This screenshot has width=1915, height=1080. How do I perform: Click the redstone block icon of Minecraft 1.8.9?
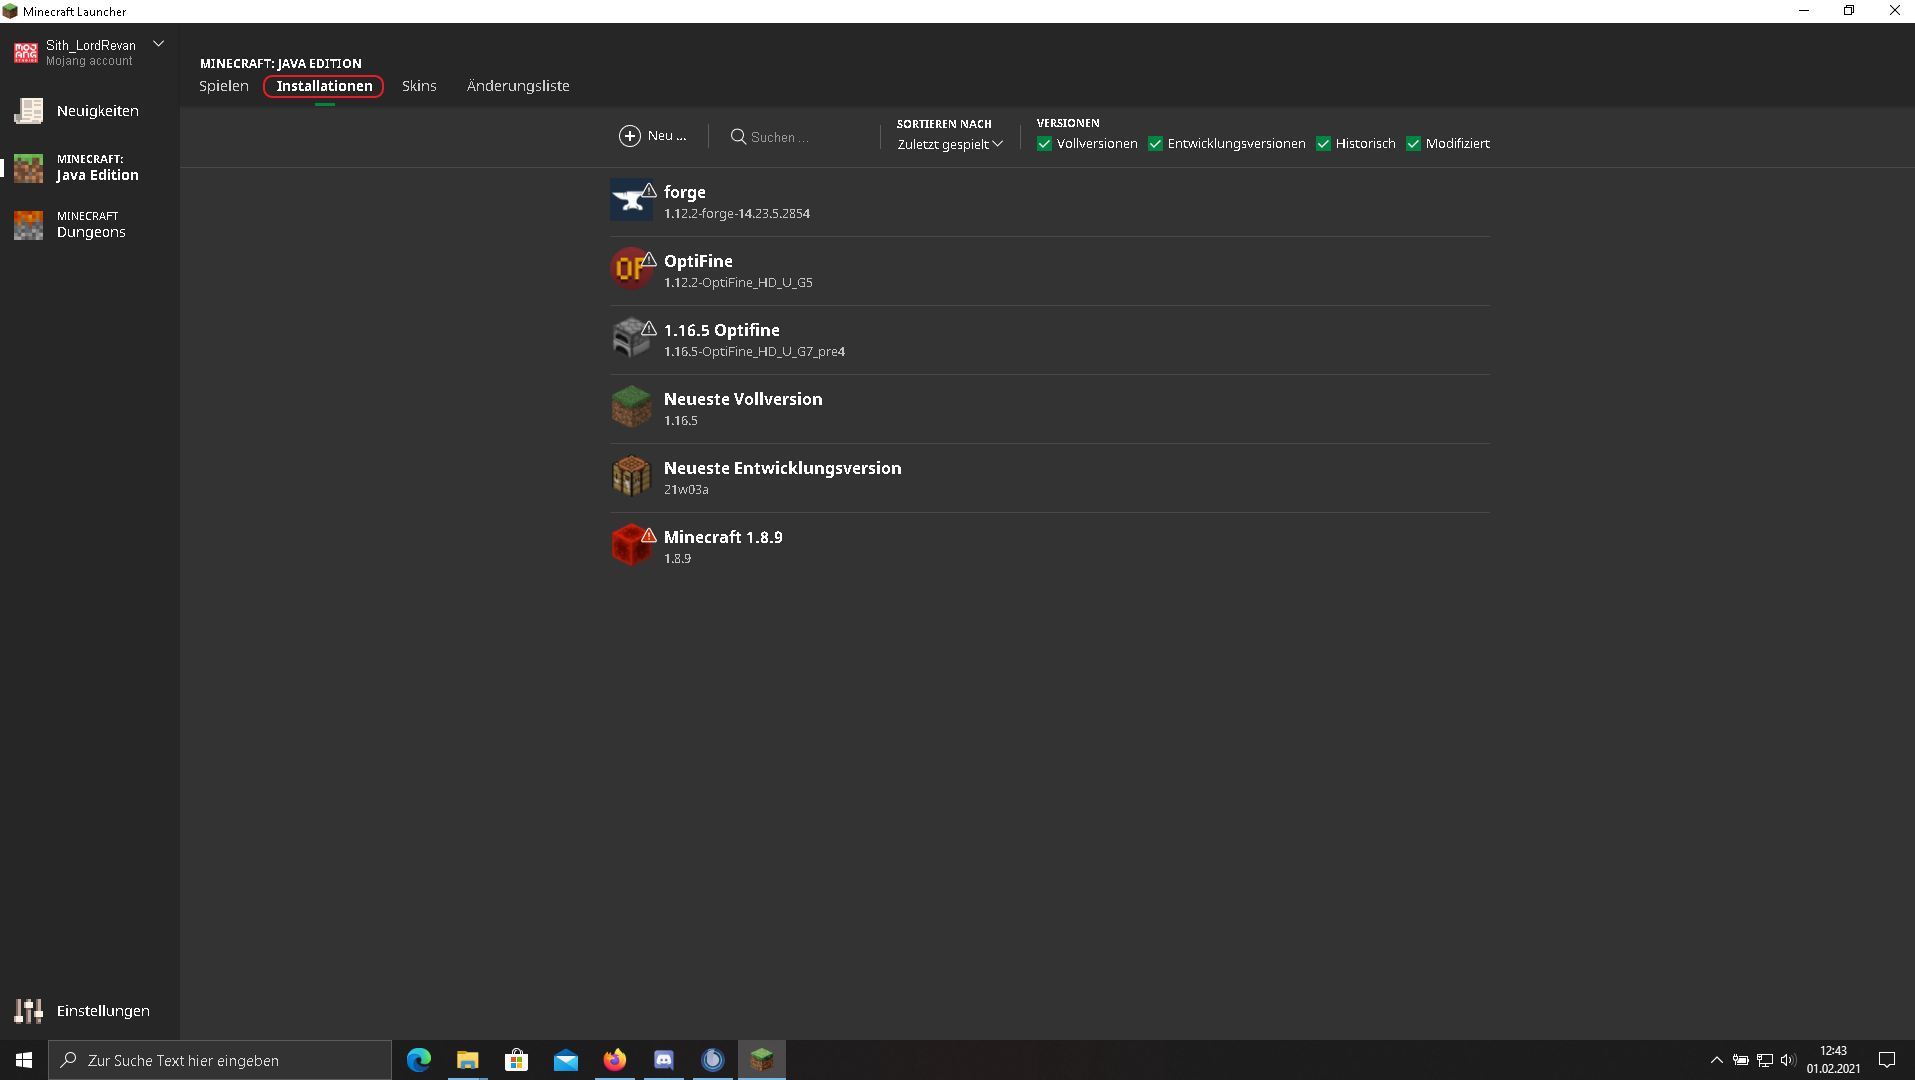[631, 545]
